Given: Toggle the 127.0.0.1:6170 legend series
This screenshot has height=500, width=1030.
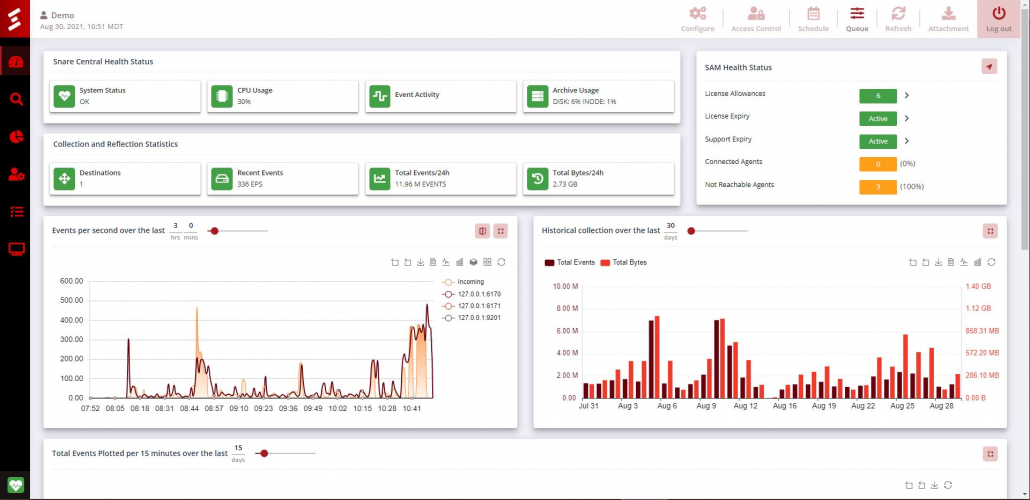Looking at the screenshot, I should tap(472, 294).
